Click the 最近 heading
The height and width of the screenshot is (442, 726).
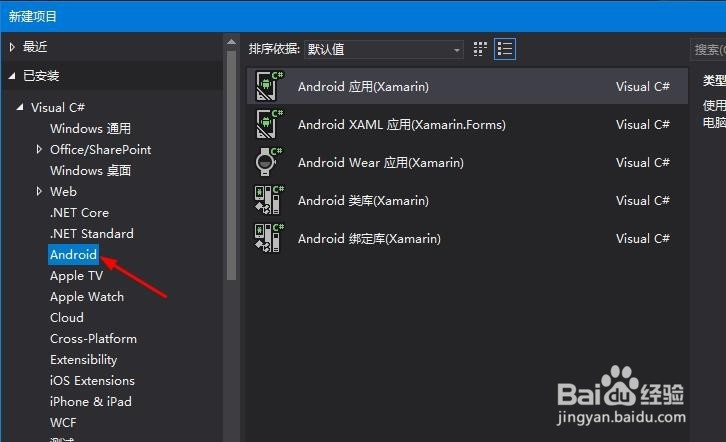point(35,47)
